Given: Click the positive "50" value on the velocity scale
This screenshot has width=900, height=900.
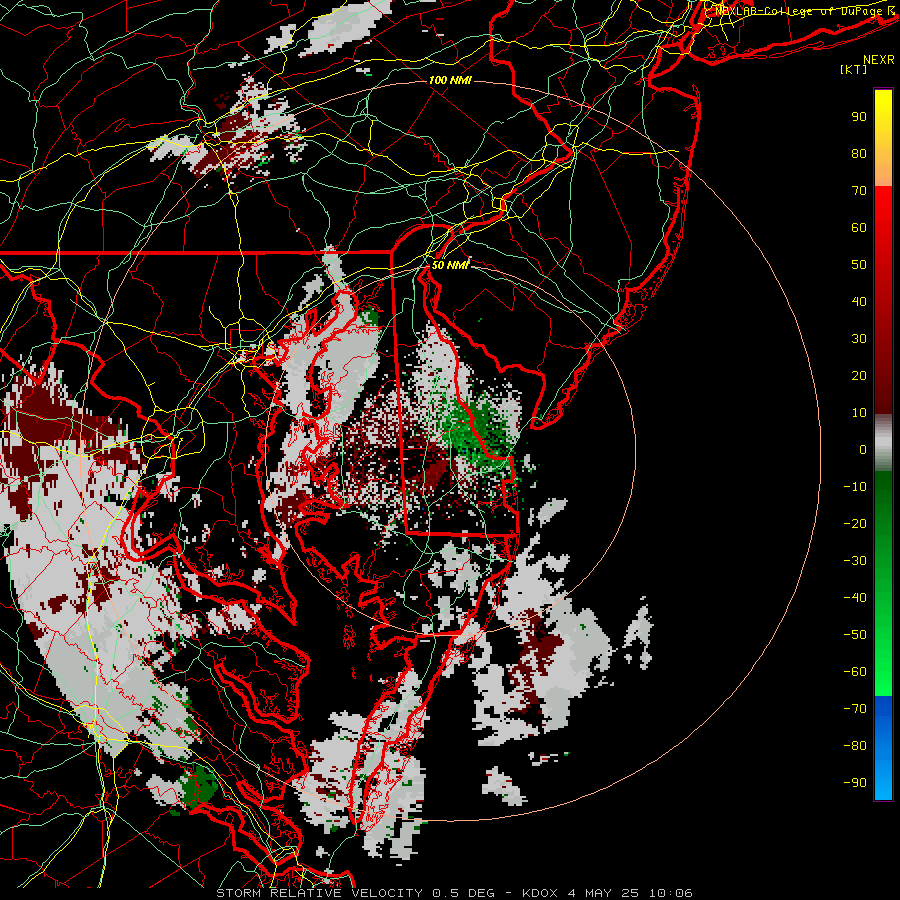Looking at the screenshot, I should 859,265.
